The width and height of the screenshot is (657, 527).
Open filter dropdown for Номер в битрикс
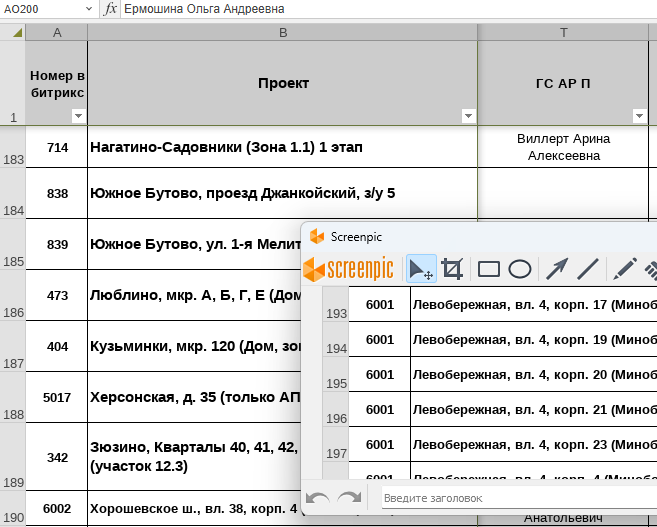(78, 116)
